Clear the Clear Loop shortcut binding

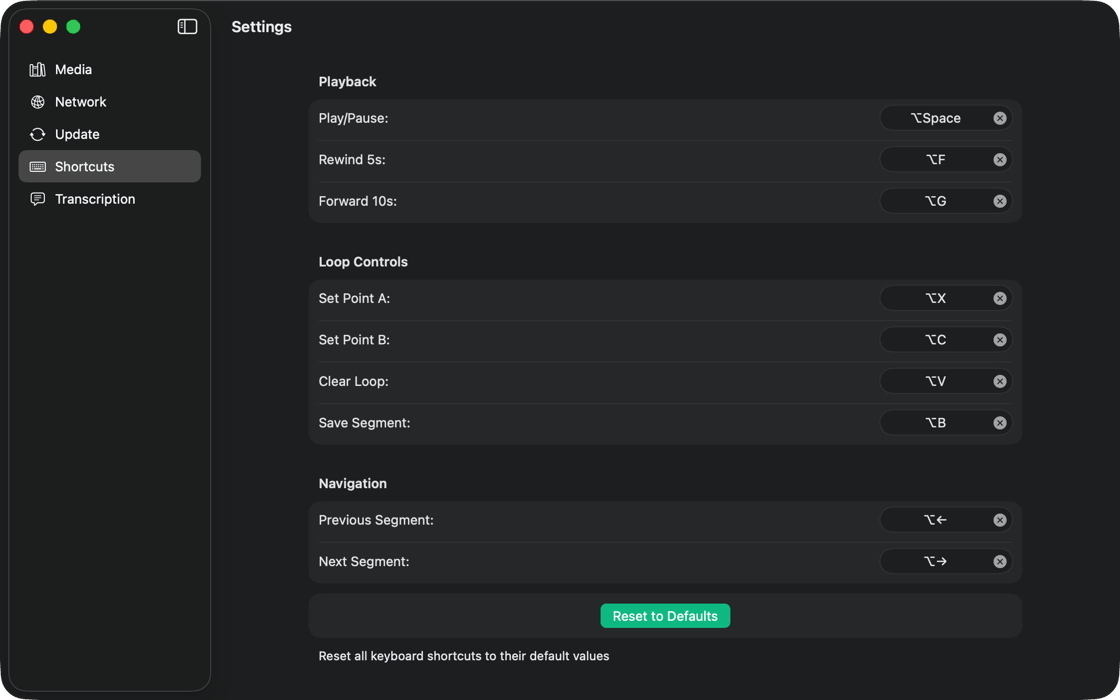[999, 381]
